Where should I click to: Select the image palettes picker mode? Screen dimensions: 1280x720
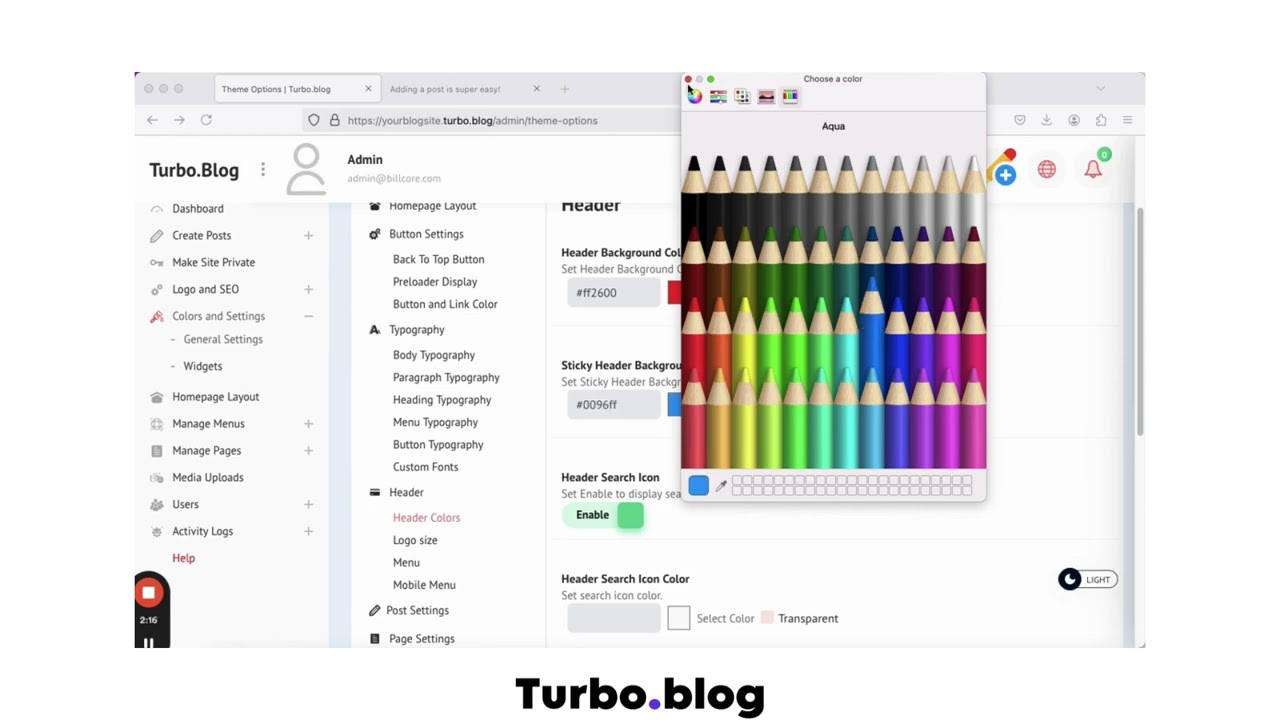766,97
